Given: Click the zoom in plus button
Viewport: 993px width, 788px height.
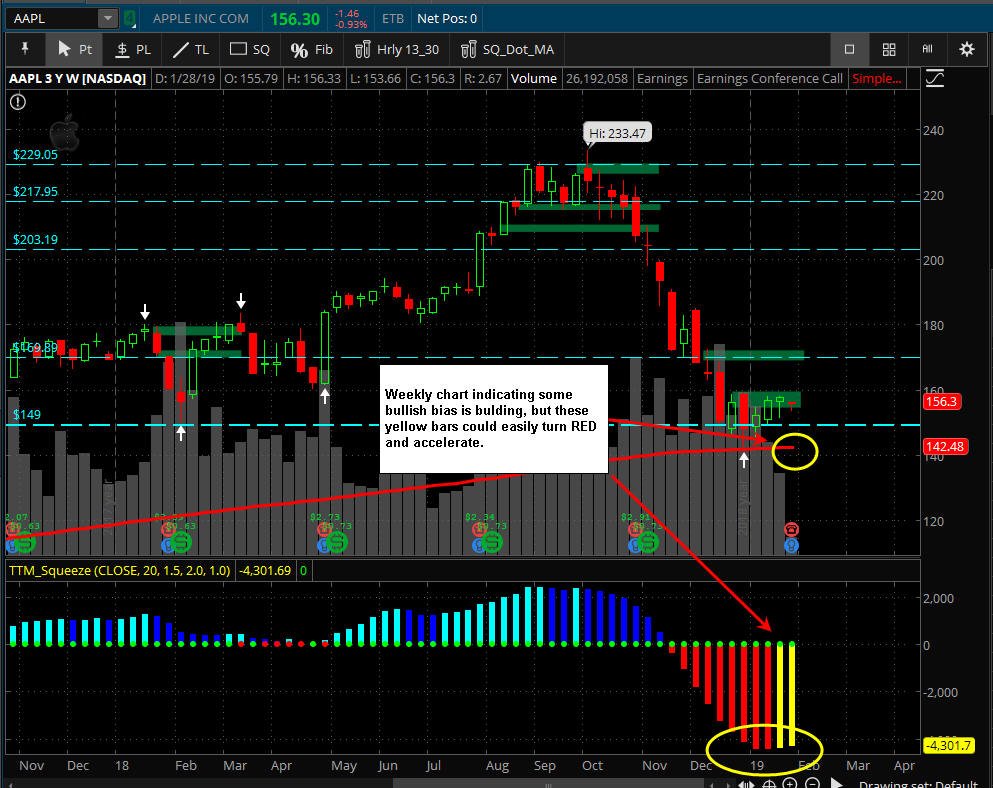Looking at the screenshot, I should 790,784.
